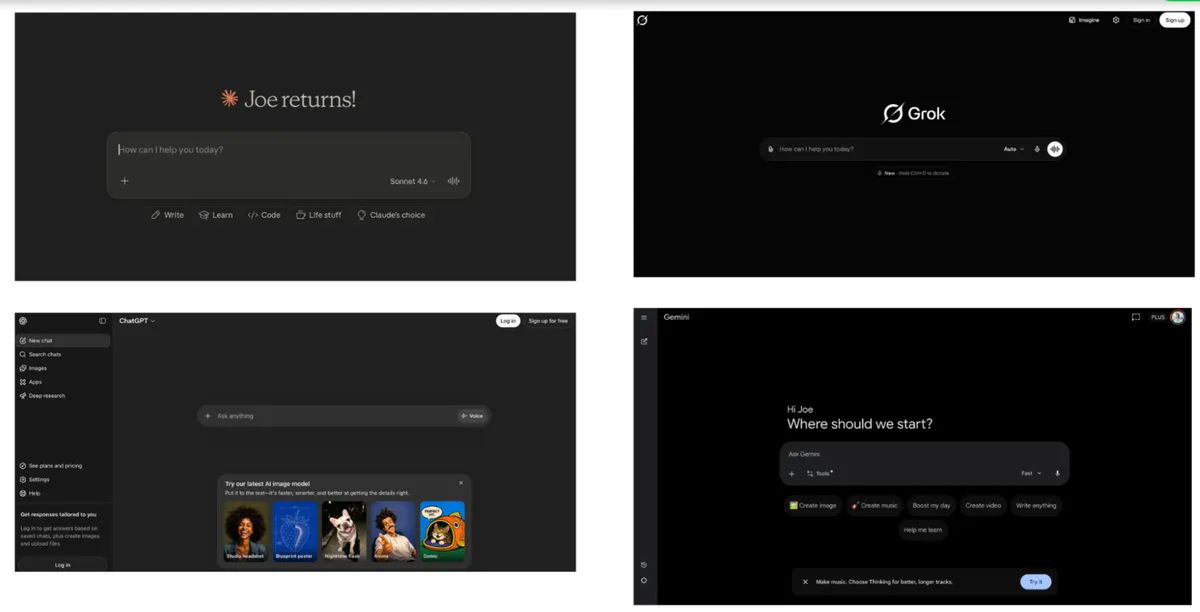The height and width of the screenshot is (612, 1200).
Task: Dismiss the Make music banner in Gemini
Action: [805, 581]
